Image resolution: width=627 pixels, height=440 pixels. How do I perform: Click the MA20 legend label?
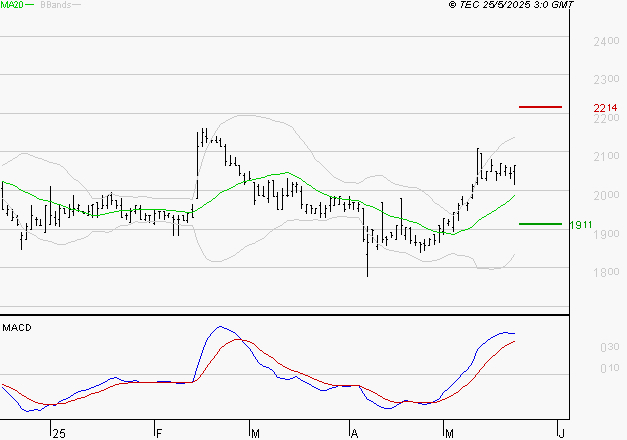click(11, 5)
